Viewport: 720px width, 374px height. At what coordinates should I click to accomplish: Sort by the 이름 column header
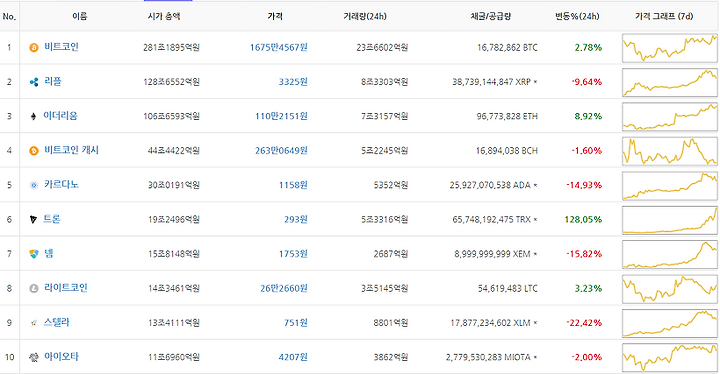[x=79, y=17]
